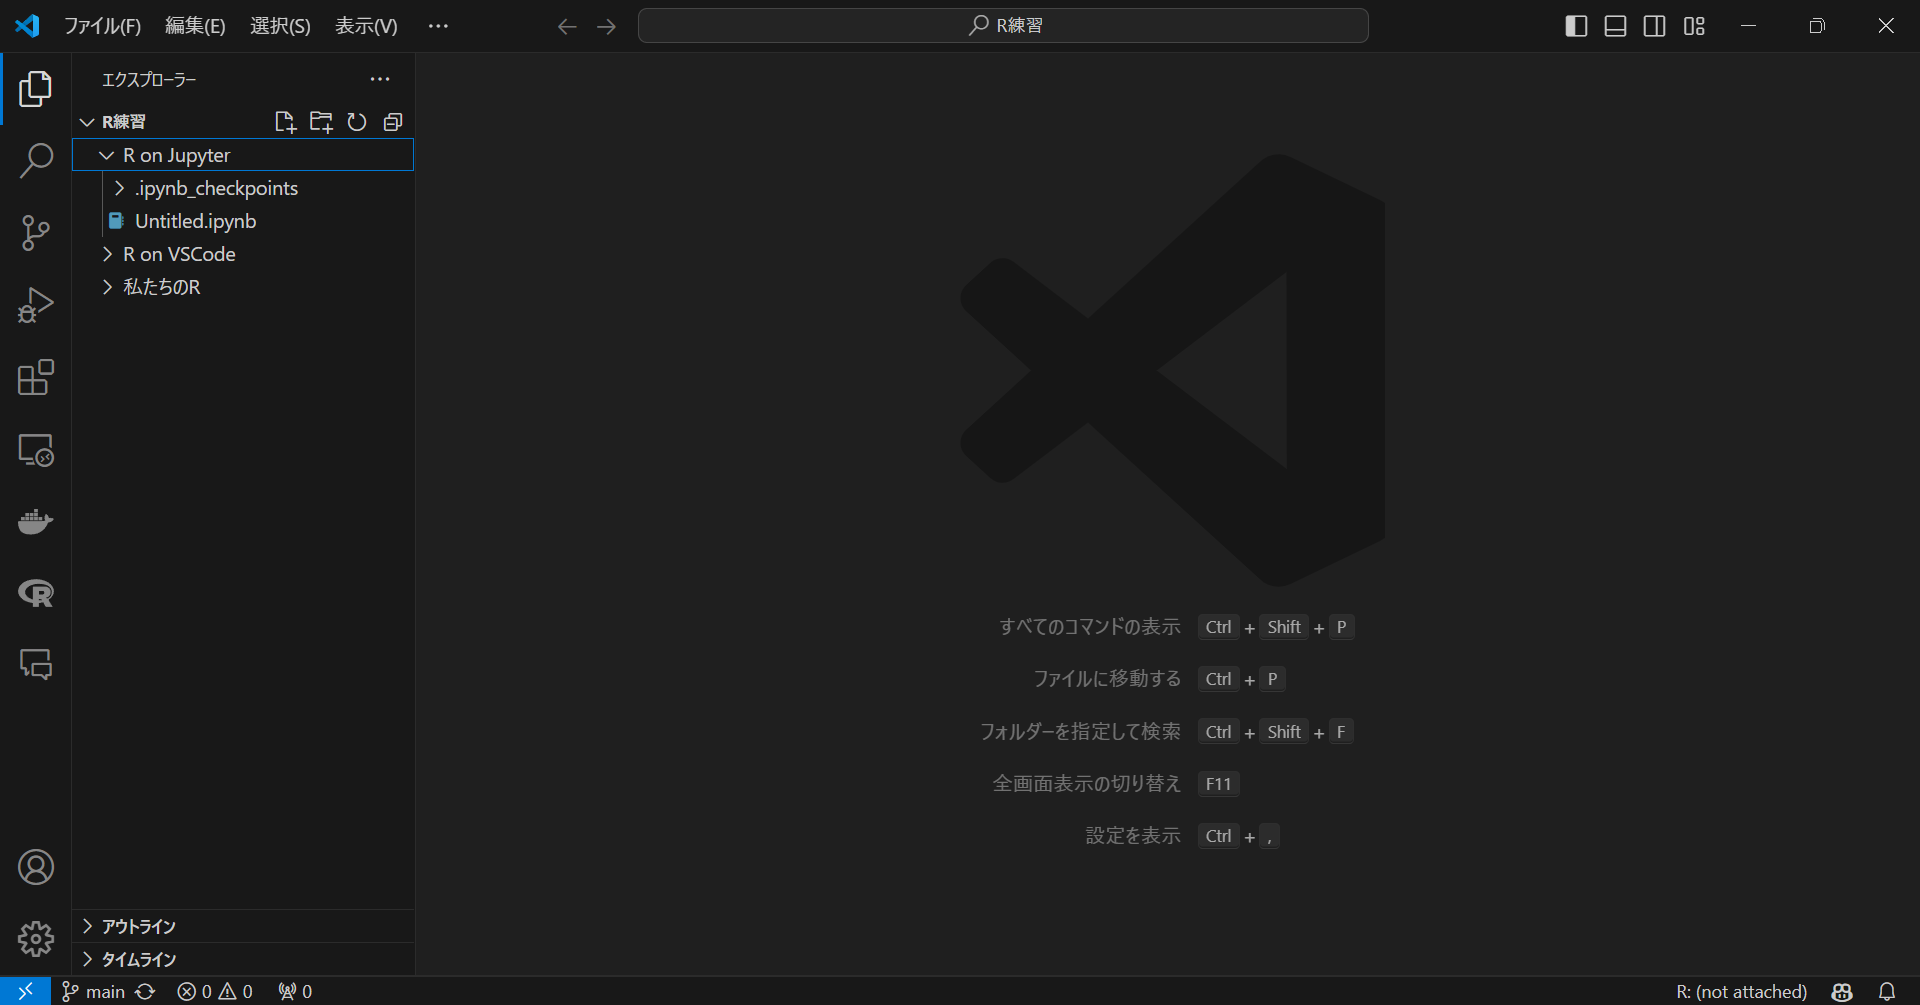The height and width of the screenshot is (1005, 1920).
Task: Open the Extensions view
Action: tap(36, 378)
